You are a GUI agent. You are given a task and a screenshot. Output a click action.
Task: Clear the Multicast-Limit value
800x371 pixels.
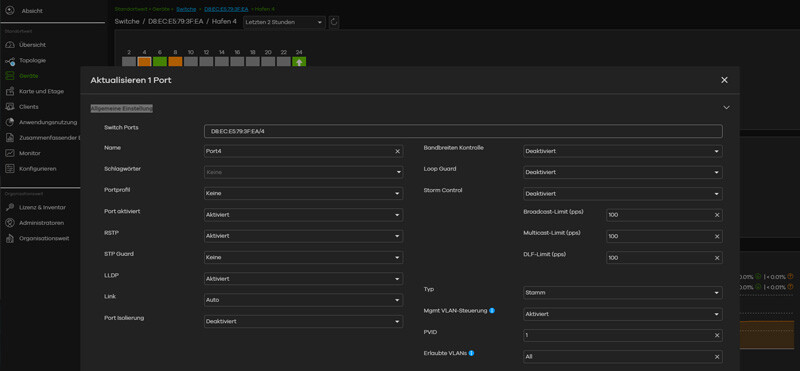717,237
